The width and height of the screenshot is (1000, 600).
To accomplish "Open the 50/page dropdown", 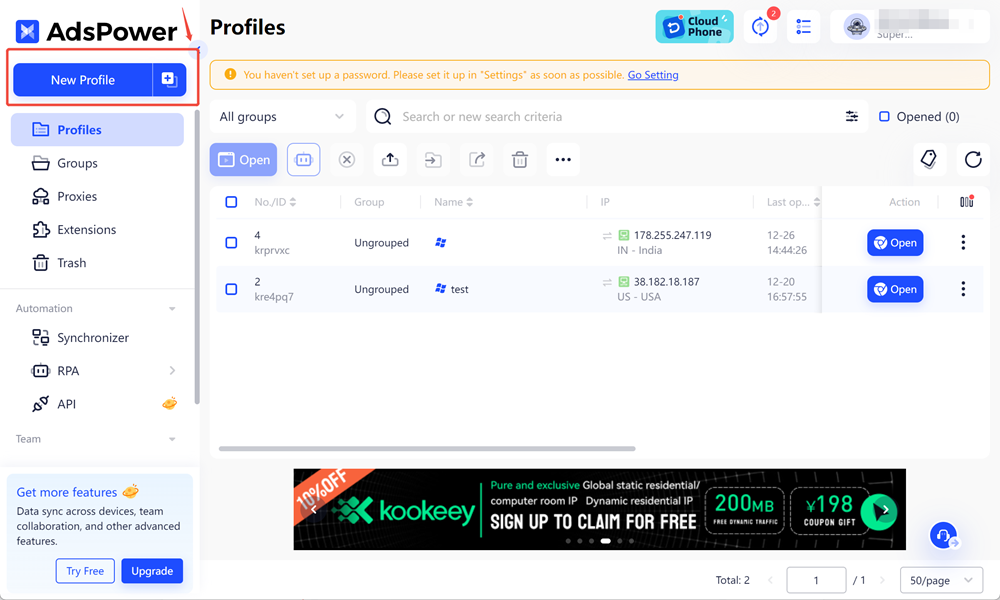I will [x=941, y=580].
